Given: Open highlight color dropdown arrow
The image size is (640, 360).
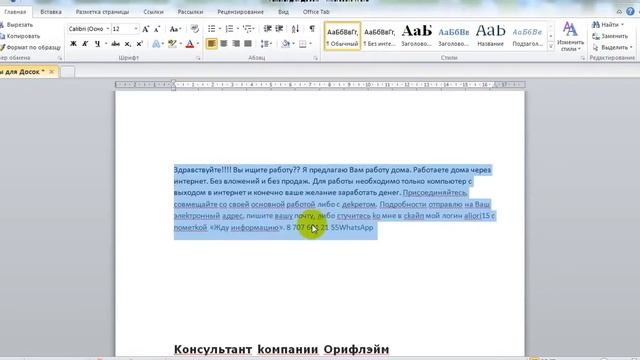Looking at the screenshot, I should [x=180, y=44].
